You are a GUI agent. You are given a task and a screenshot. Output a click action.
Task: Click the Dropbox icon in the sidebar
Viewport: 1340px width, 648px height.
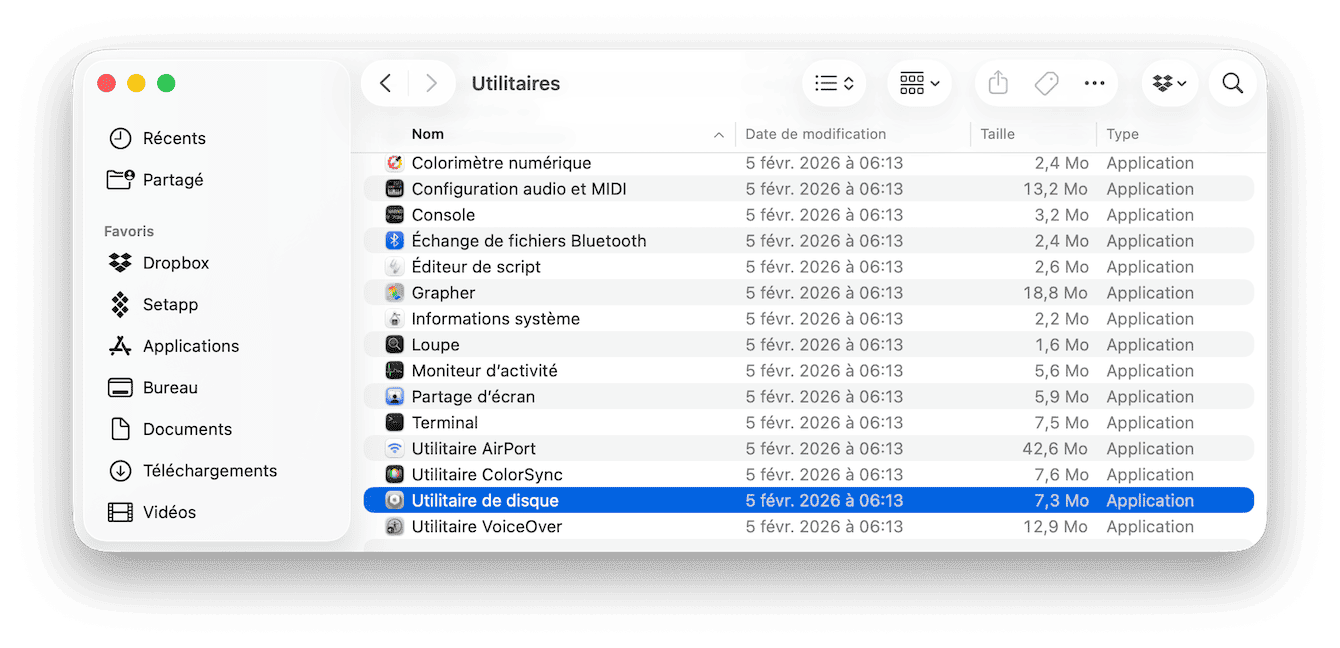[x=120, y=262]
